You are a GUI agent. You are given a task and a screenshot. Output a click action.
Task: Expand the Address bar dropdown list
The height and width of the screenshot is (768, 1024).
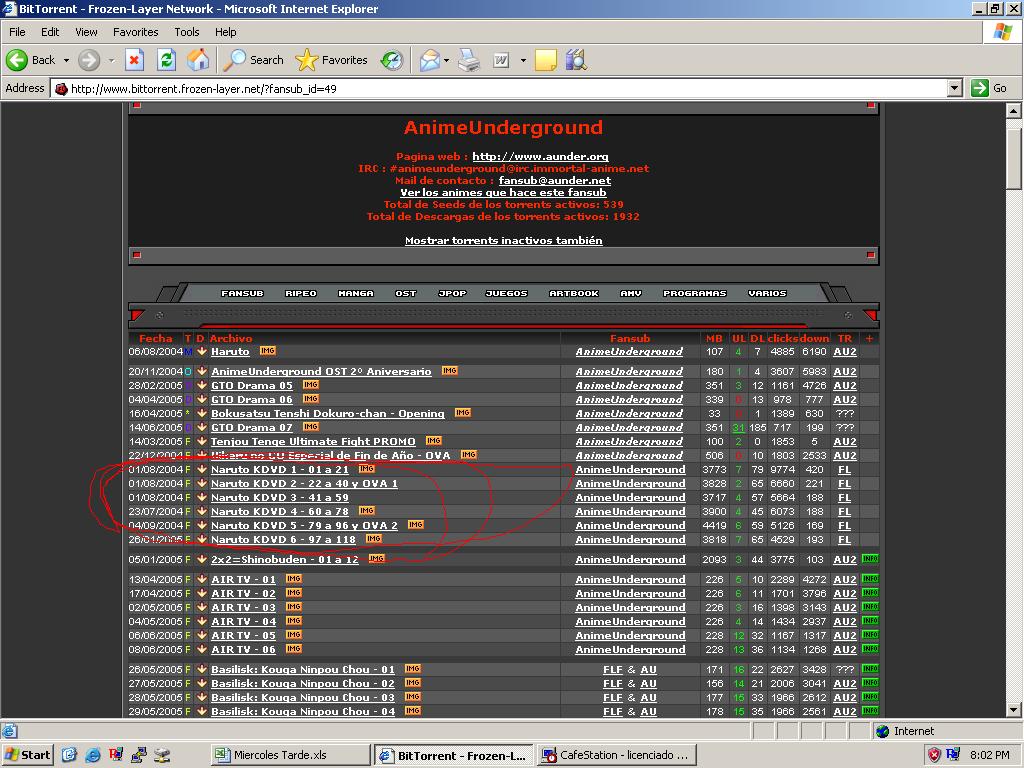[955, 88]
